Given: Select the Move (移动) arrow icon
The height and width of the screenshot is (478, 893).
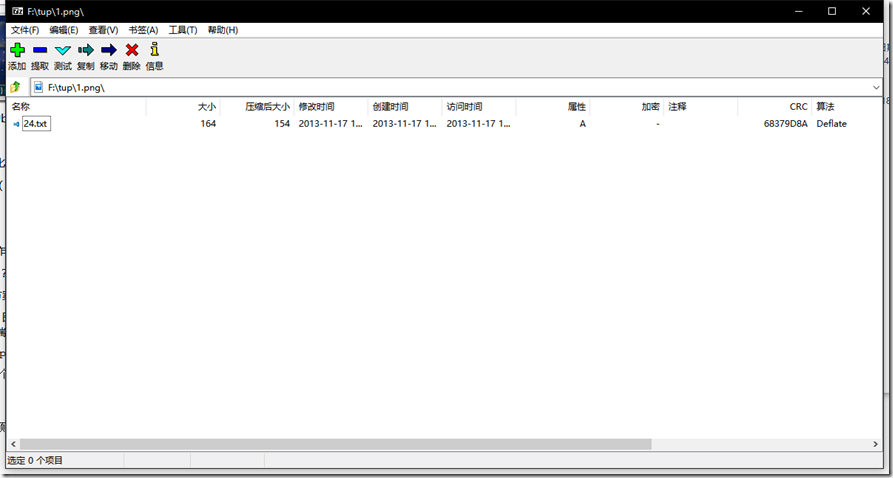Looking at the screenshot, I should click(109, 50).
